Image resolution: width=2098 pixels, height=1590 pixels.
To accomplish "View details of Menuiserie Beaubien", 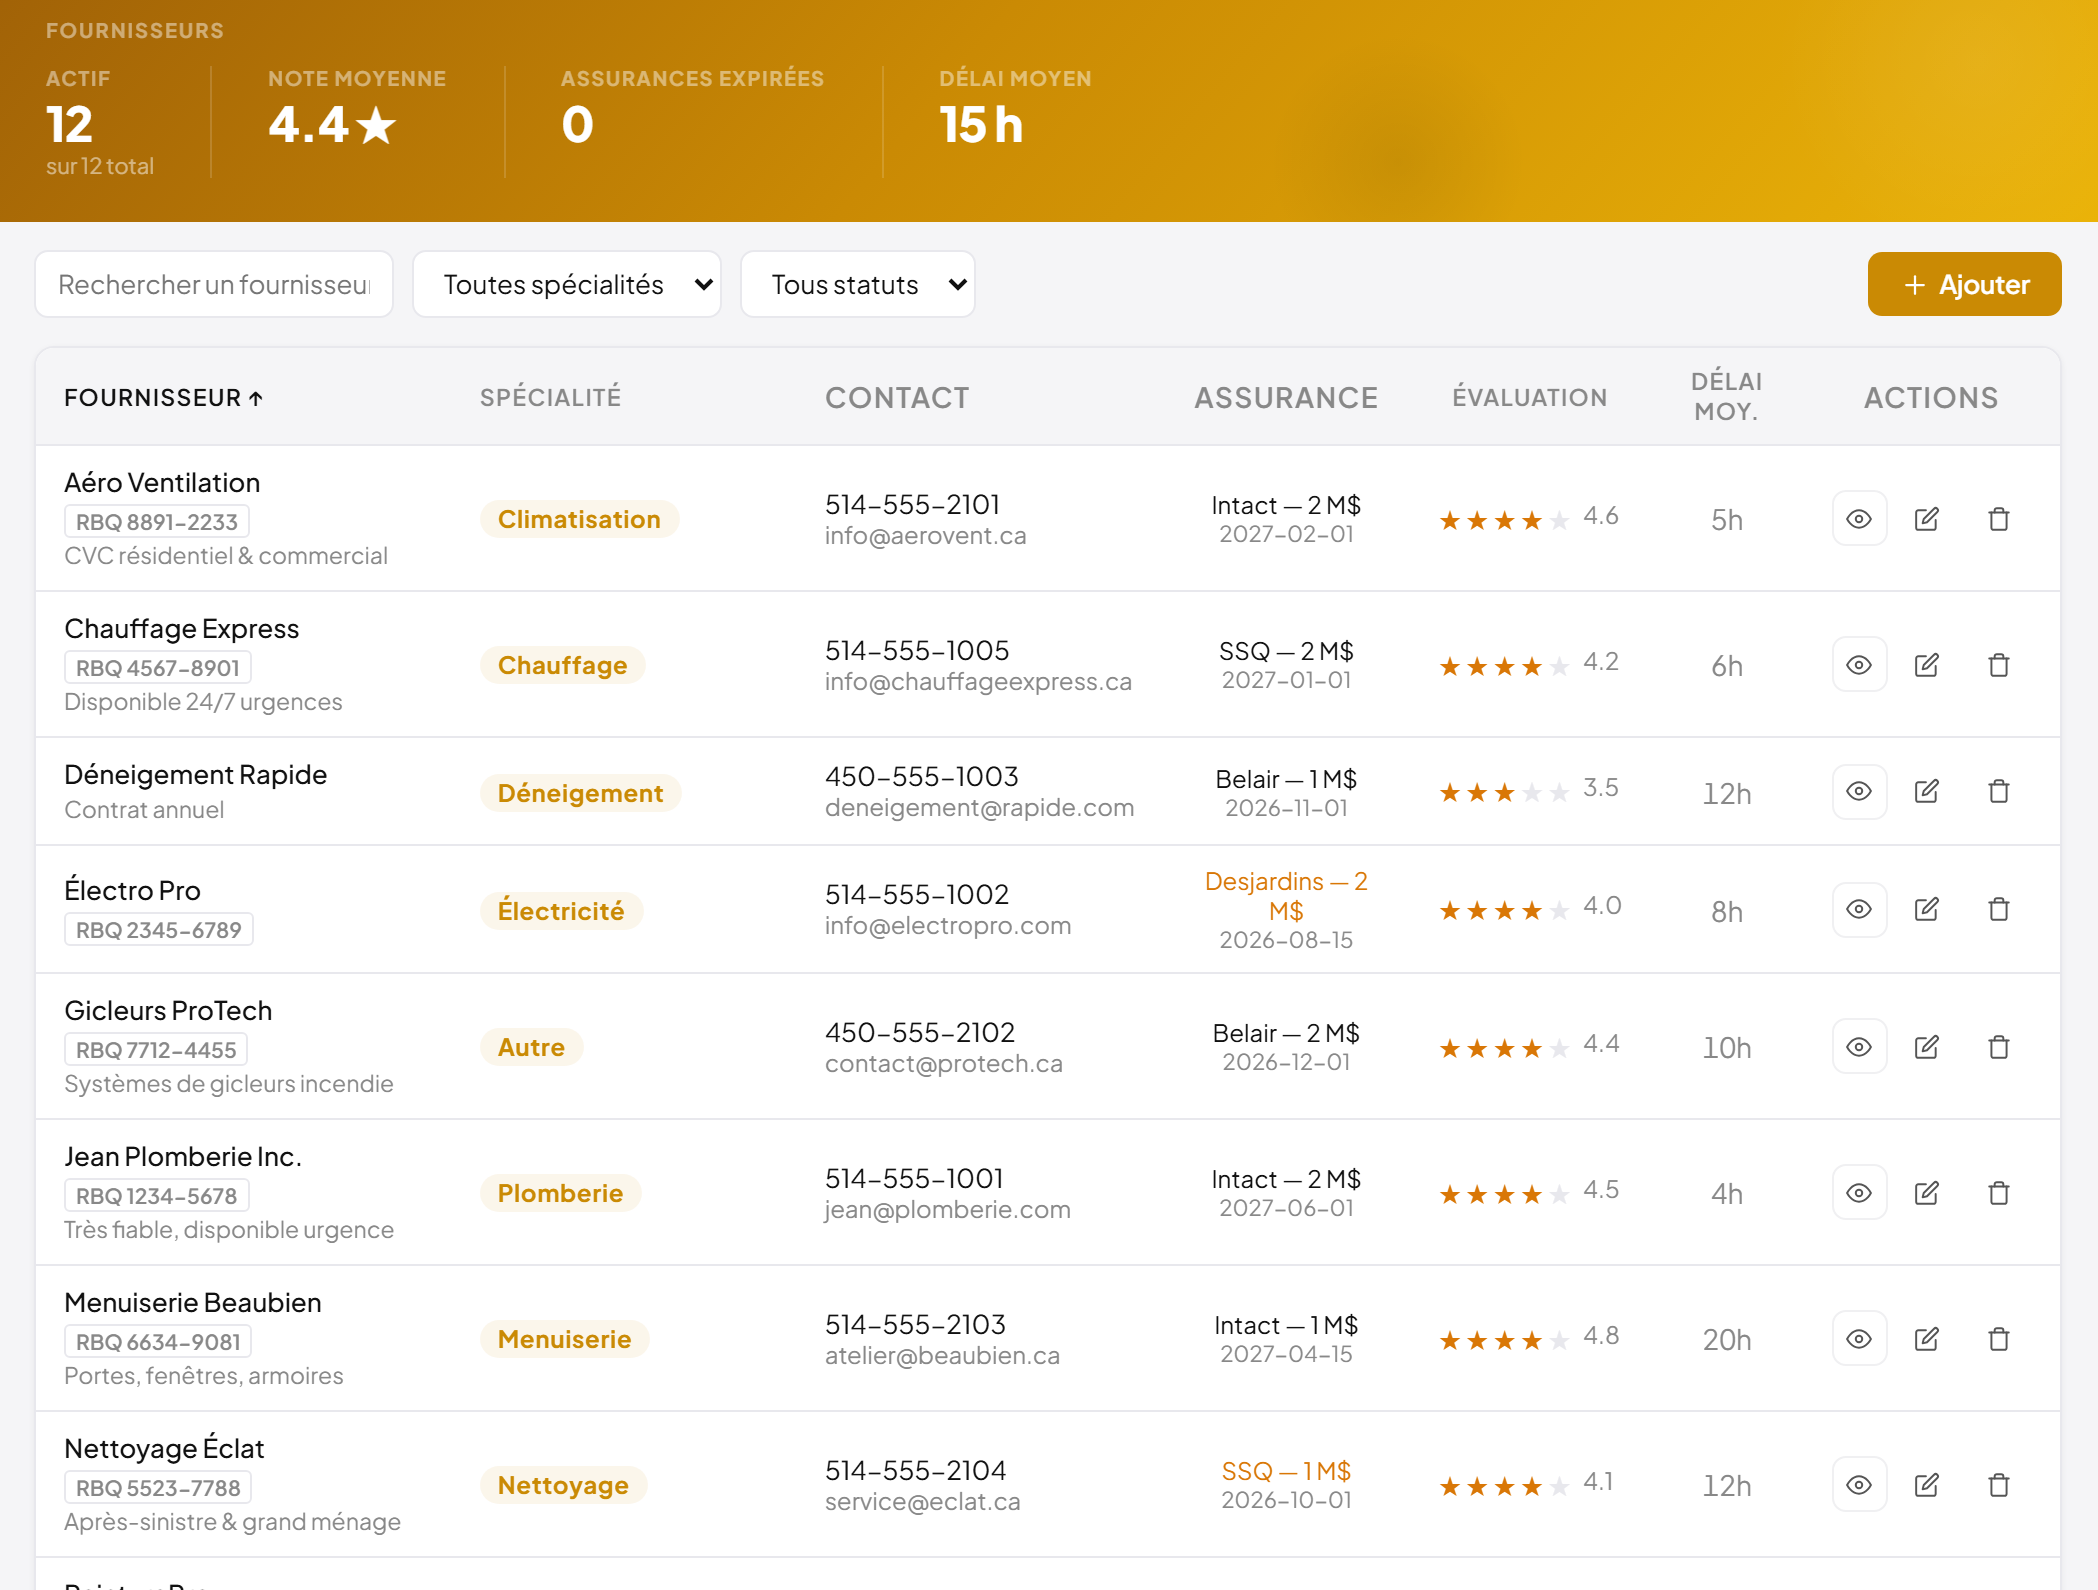I will 1859,1339.
